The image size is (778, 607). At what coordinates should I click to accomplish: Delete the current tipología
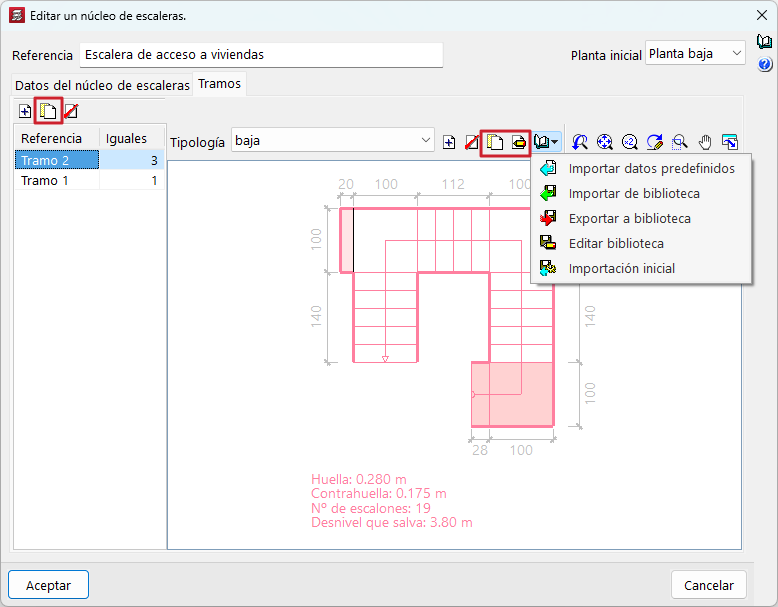point(471,143)
